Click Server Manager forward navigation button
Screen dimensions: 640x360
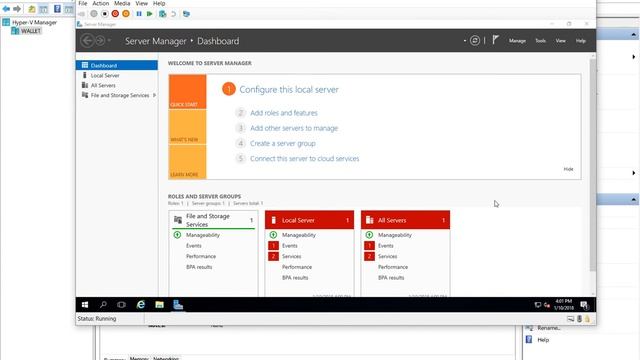tap(100, 41)
